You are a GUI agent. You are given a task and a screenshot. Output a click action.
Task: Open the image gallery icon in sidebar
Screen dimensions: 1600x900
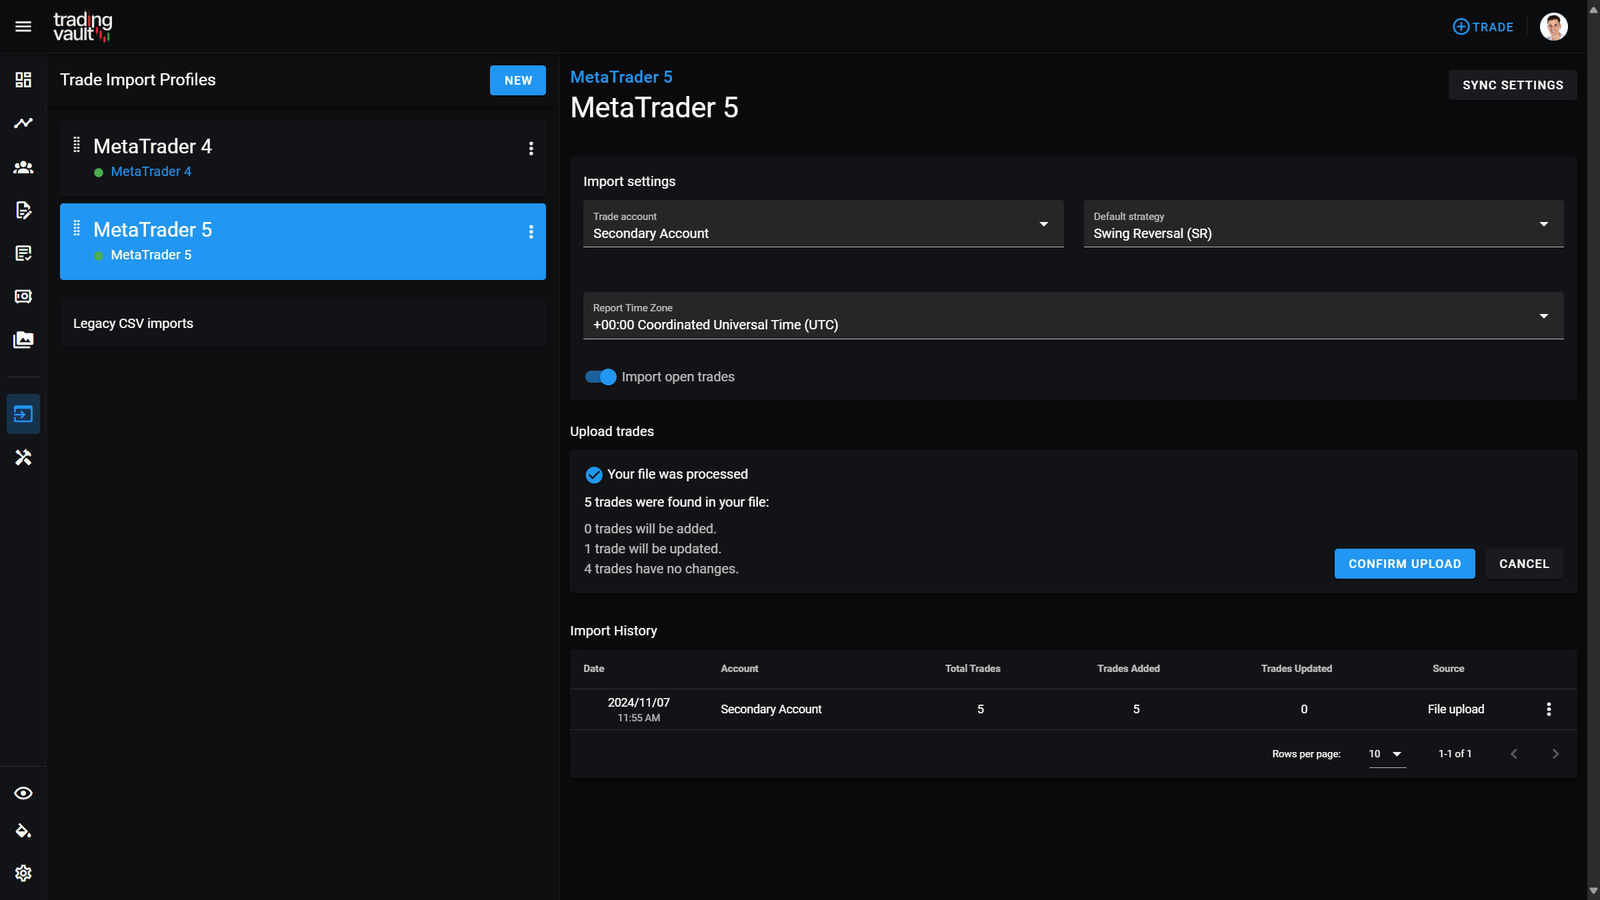point(23,340)
